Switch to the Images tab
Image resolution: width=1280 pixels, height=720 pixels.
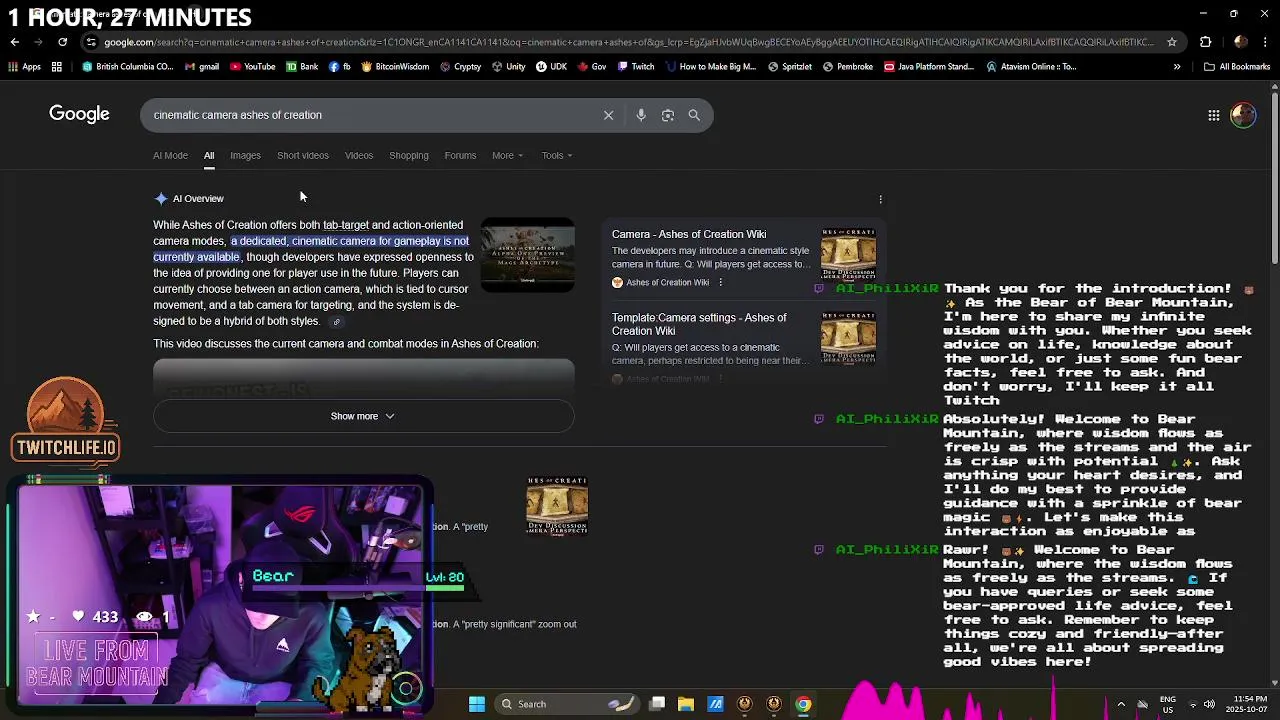245,155
